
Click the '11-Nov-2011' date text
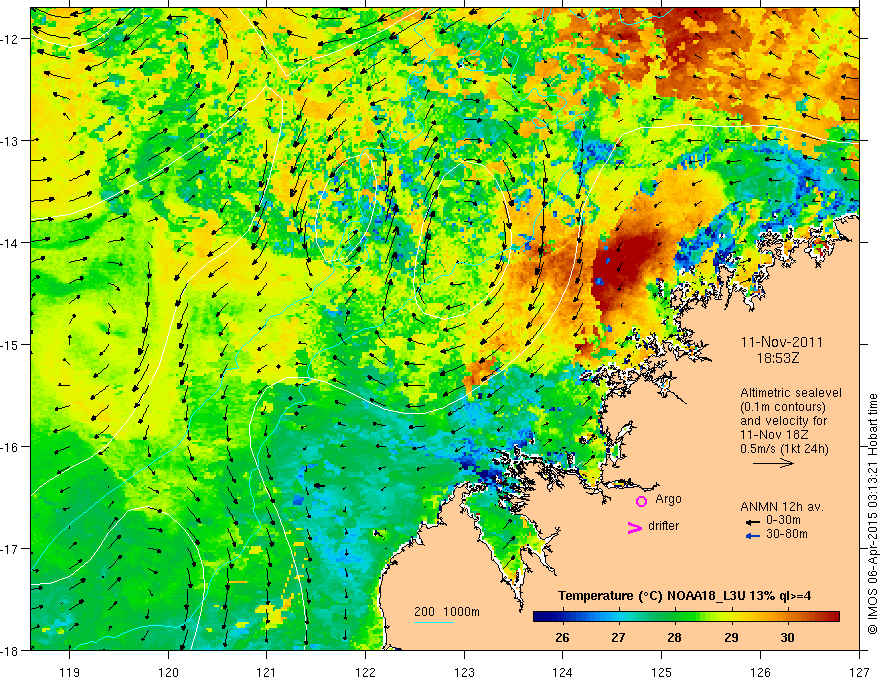point(782,342)
